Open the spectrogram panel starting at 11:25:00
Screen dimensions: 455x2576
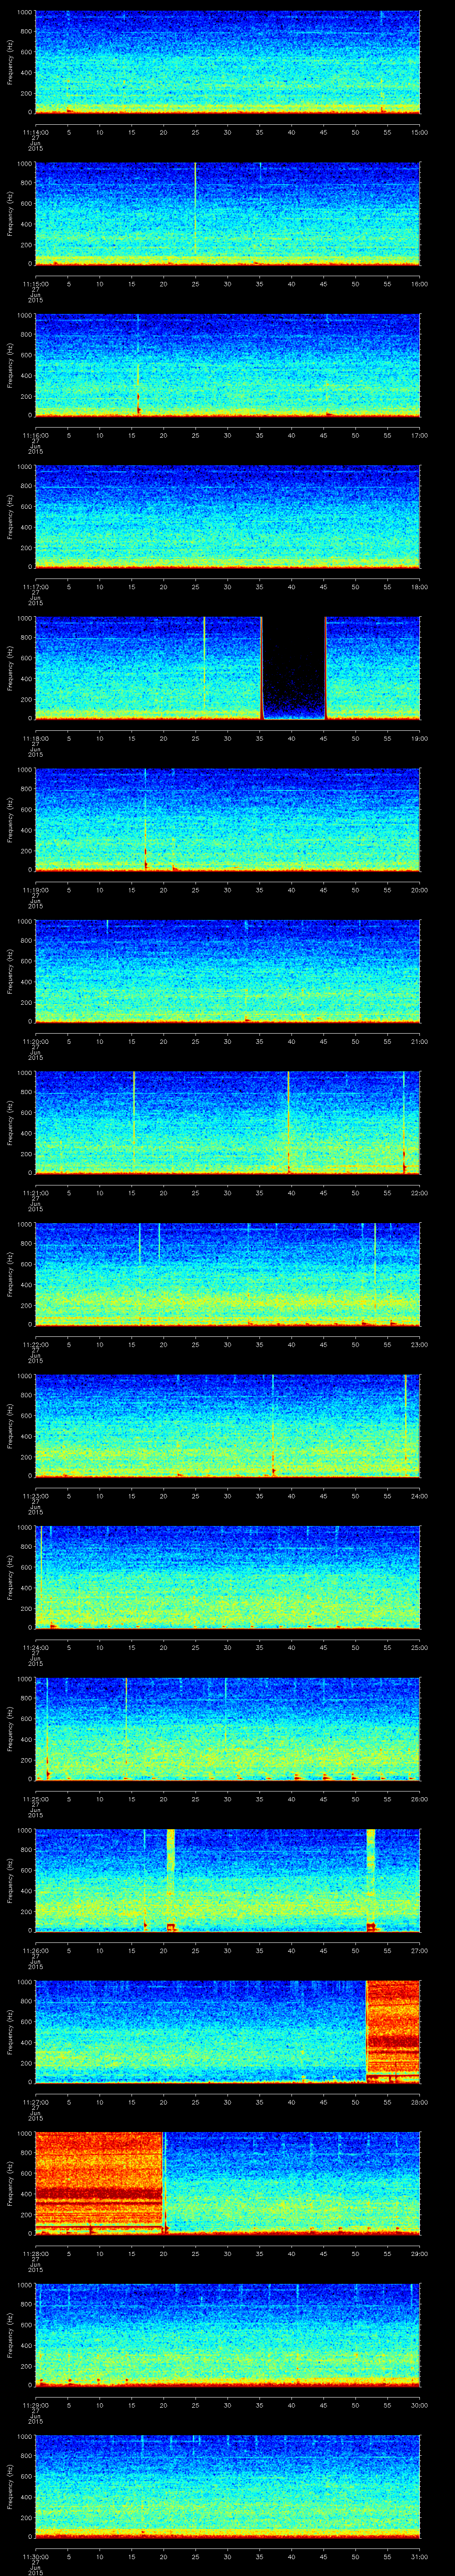coord(228,1729)
